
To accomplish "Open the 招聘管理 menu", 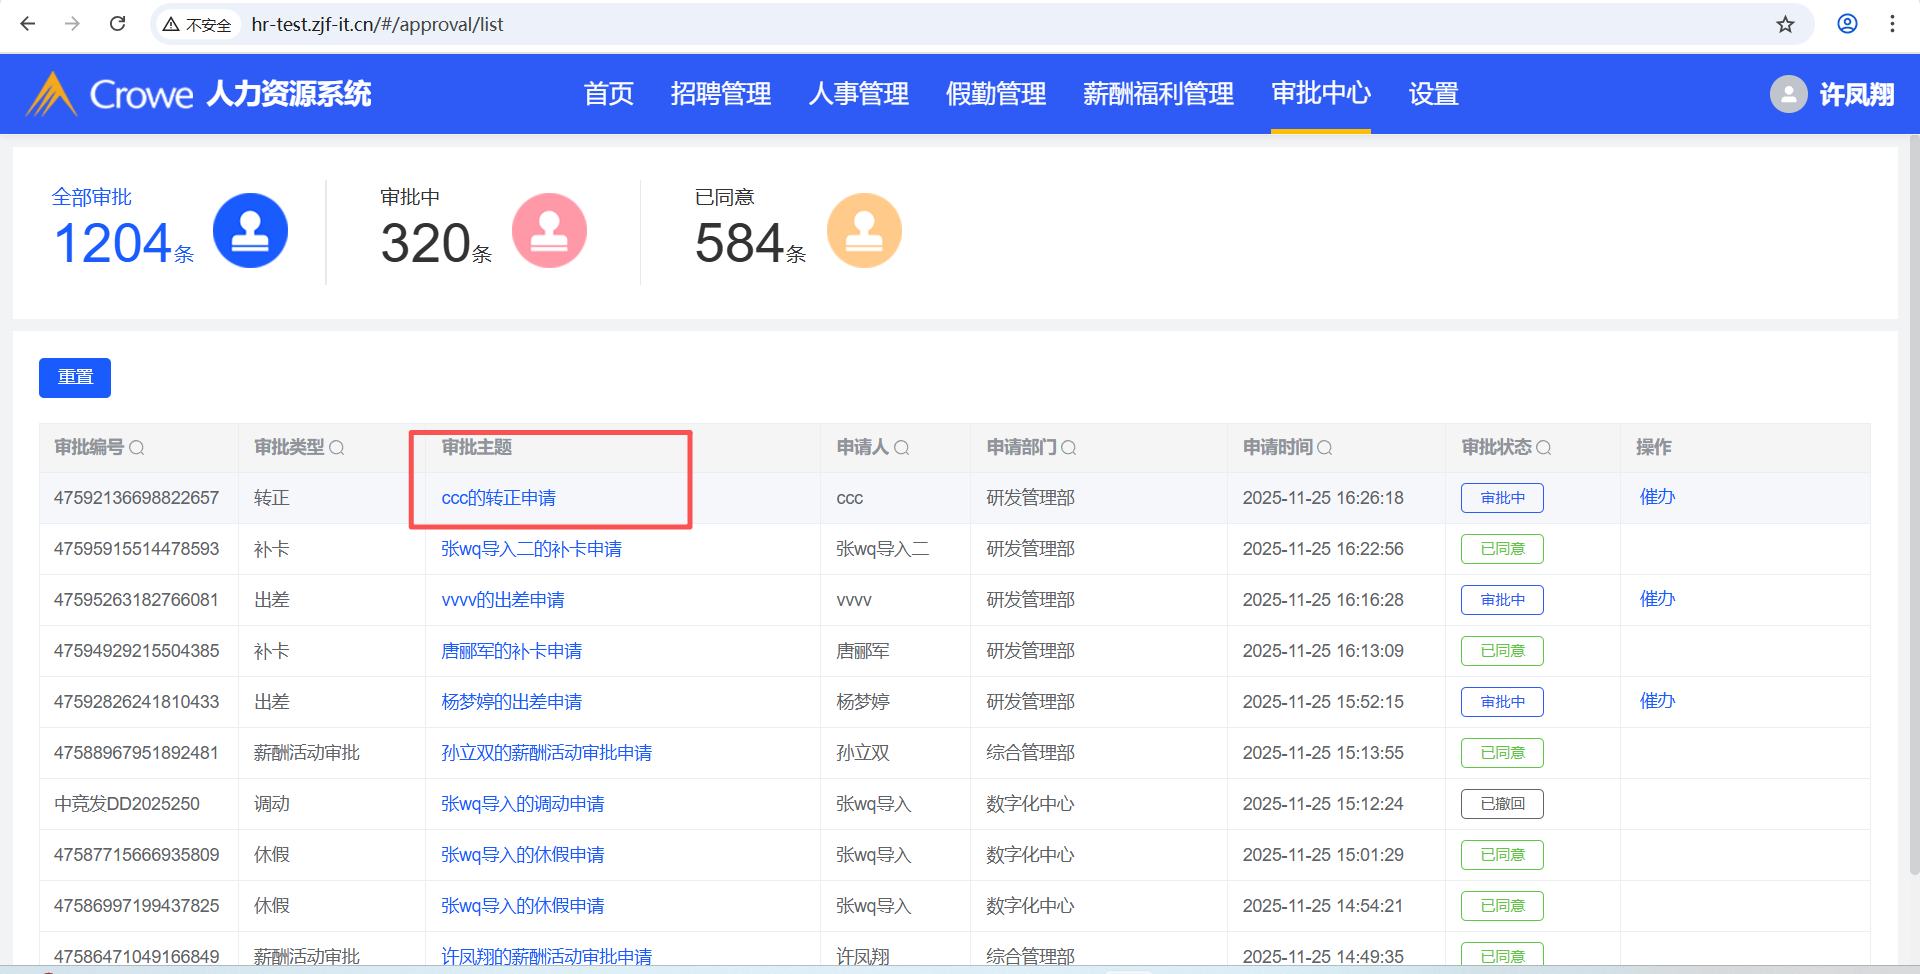I will [720, 94].
